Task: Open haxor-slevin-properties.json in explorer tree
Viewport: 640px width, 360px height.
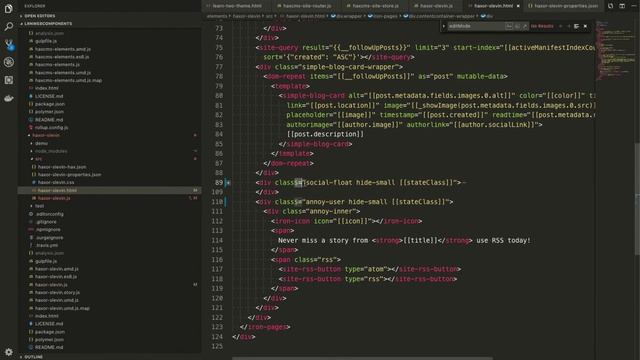Action: (69, 175)
